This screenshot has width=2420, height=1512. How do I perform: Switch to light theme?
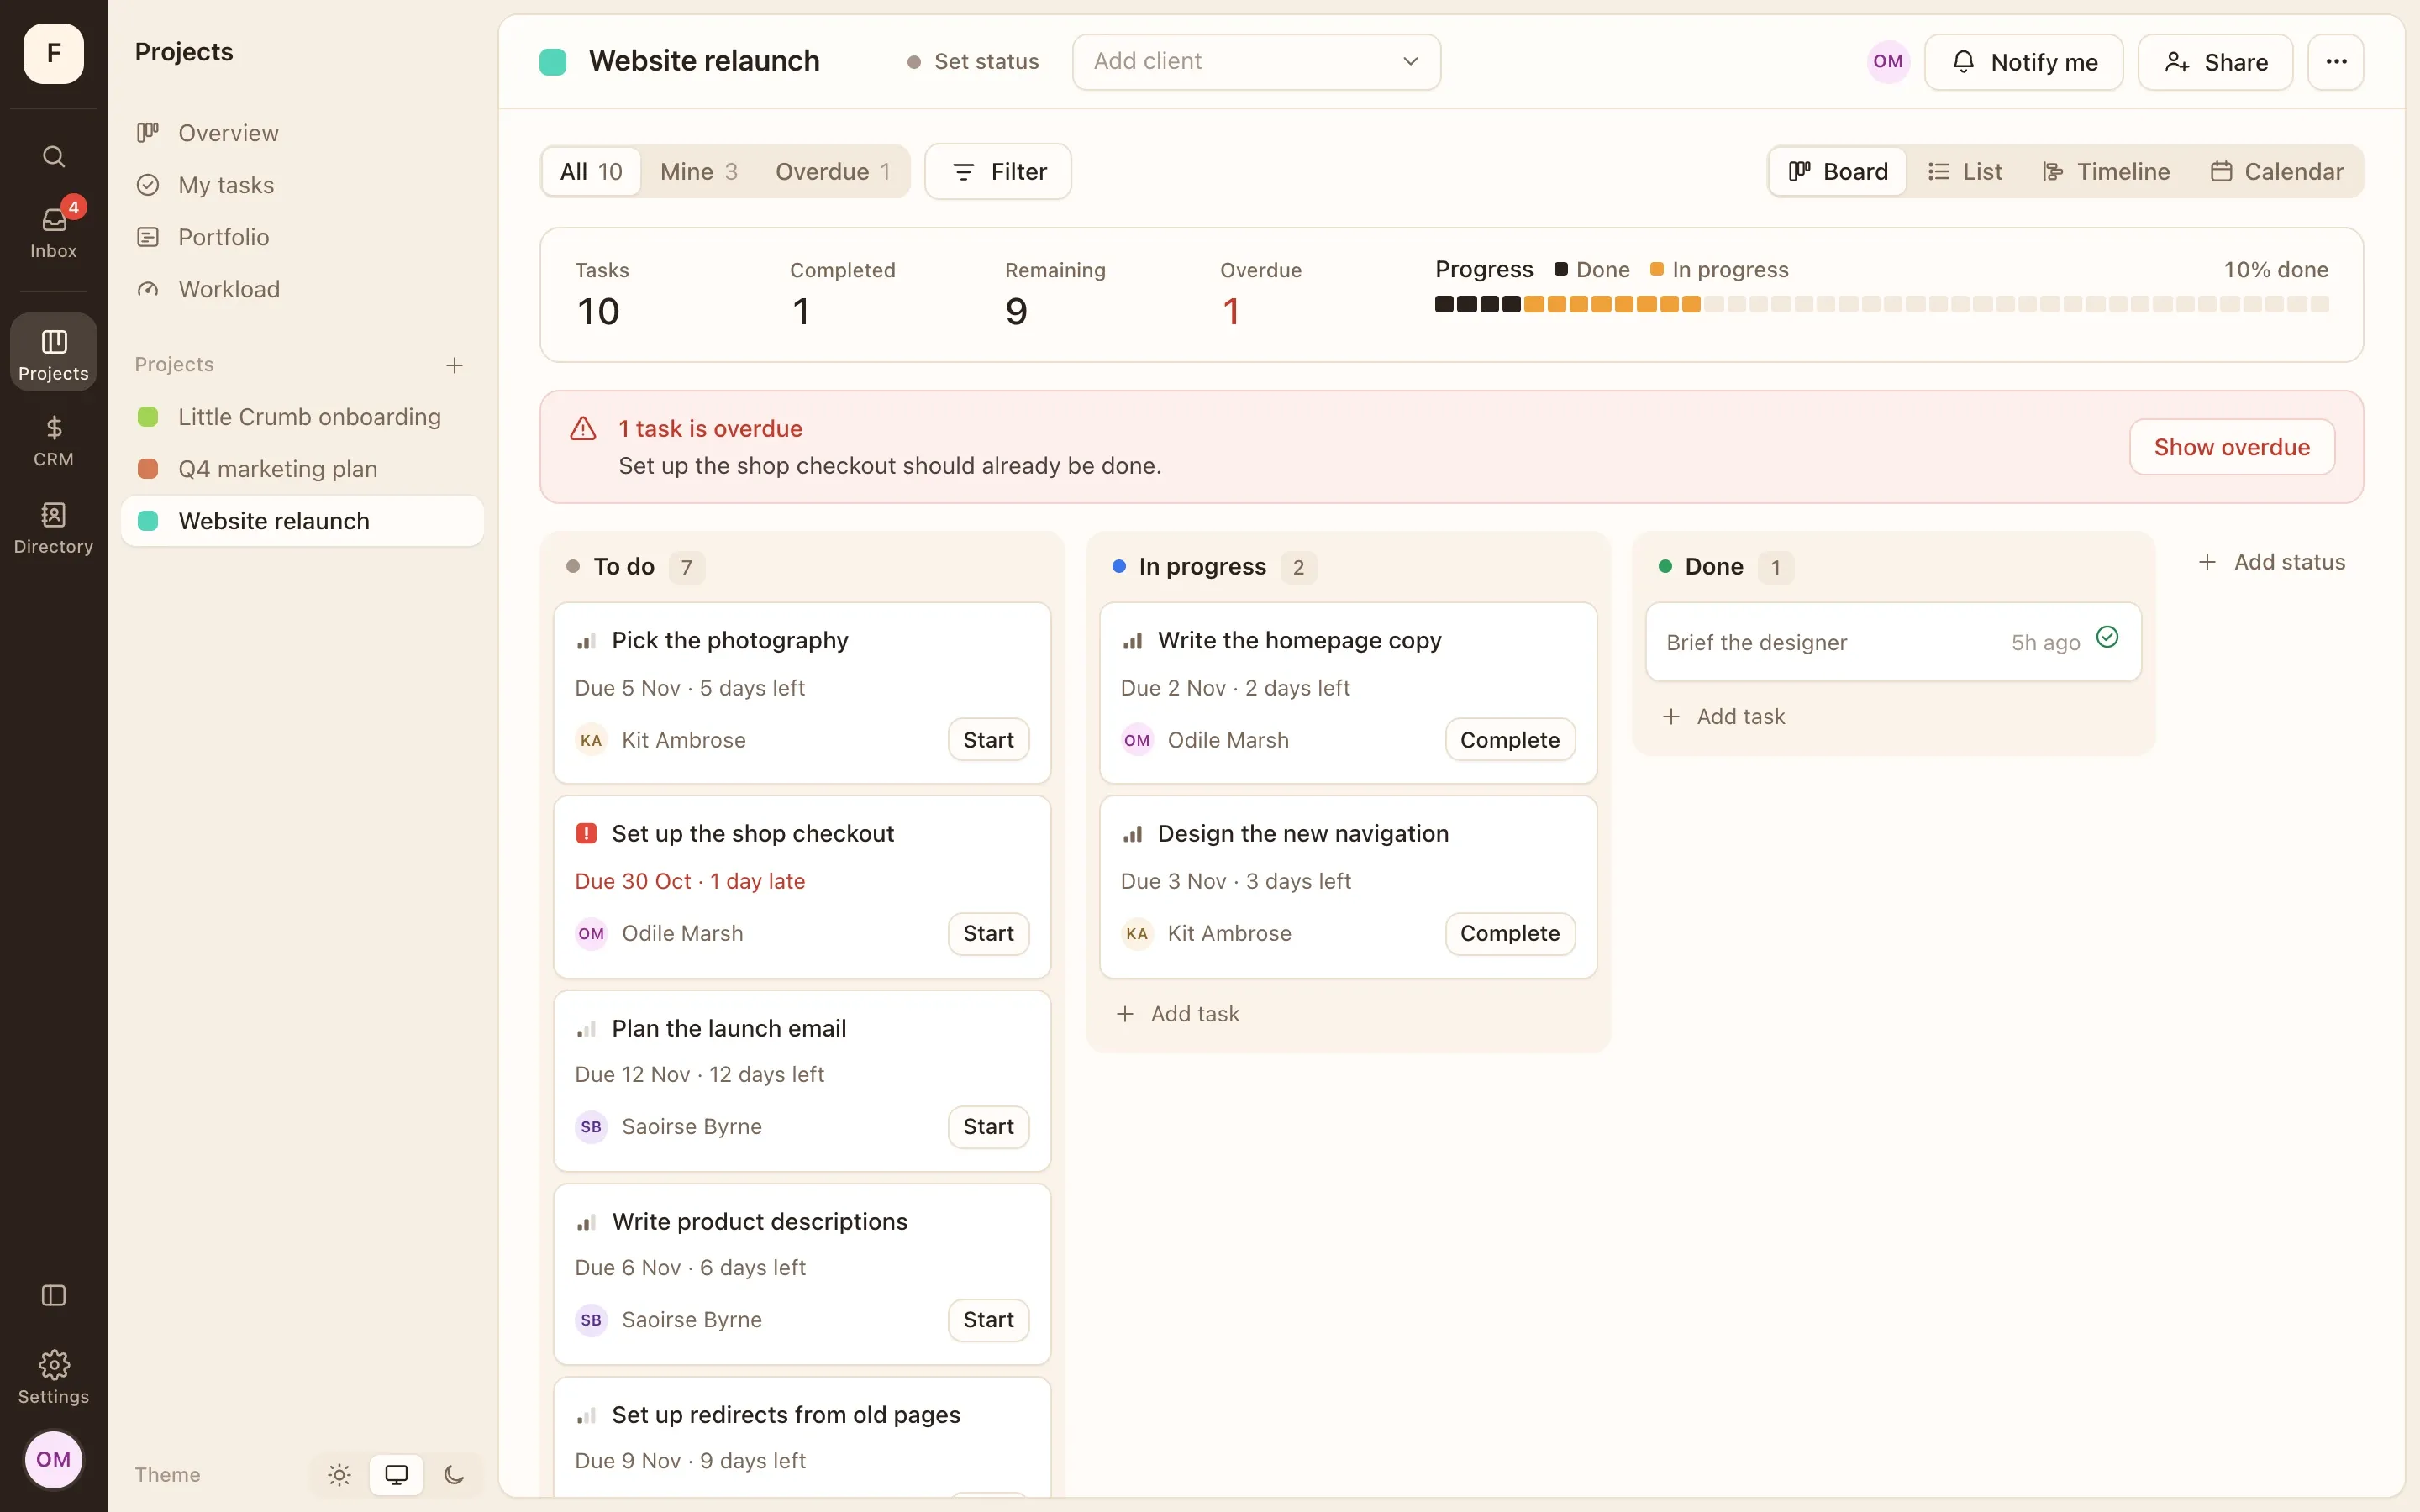click(339, 1474)
